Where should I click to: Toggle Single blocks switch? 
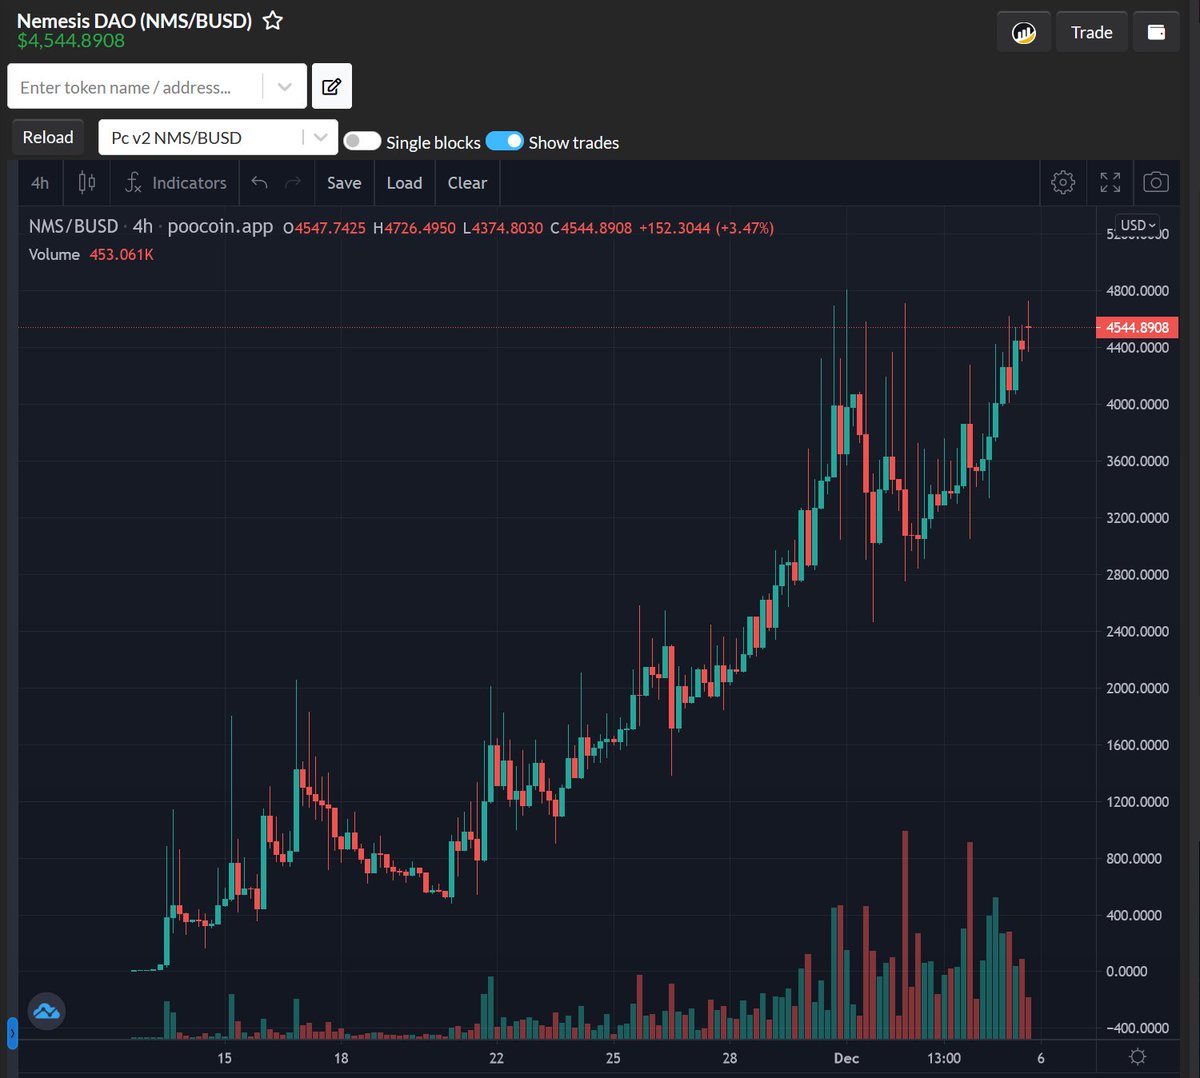click(362, 141)
